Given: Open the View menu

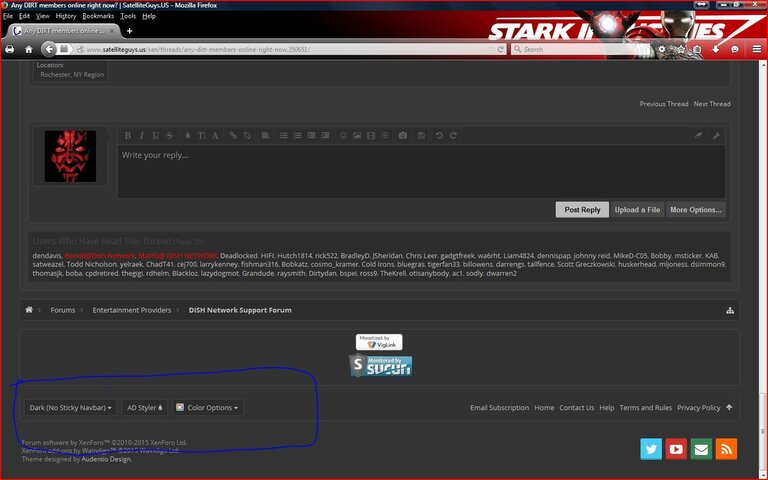Looking at the screenshot, I should tap(43, 16).
